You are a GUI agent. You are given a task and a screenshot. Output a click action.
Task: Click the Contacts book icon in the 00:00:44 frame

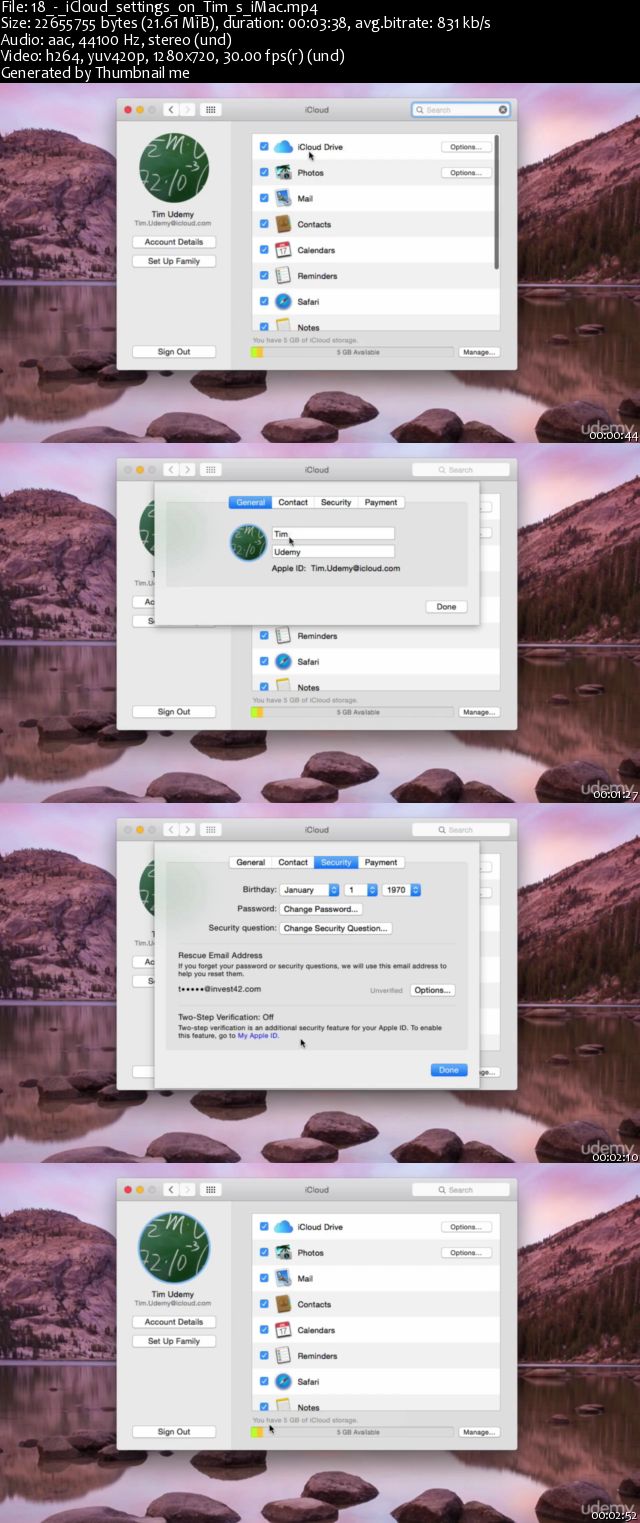tap(283, 224)
